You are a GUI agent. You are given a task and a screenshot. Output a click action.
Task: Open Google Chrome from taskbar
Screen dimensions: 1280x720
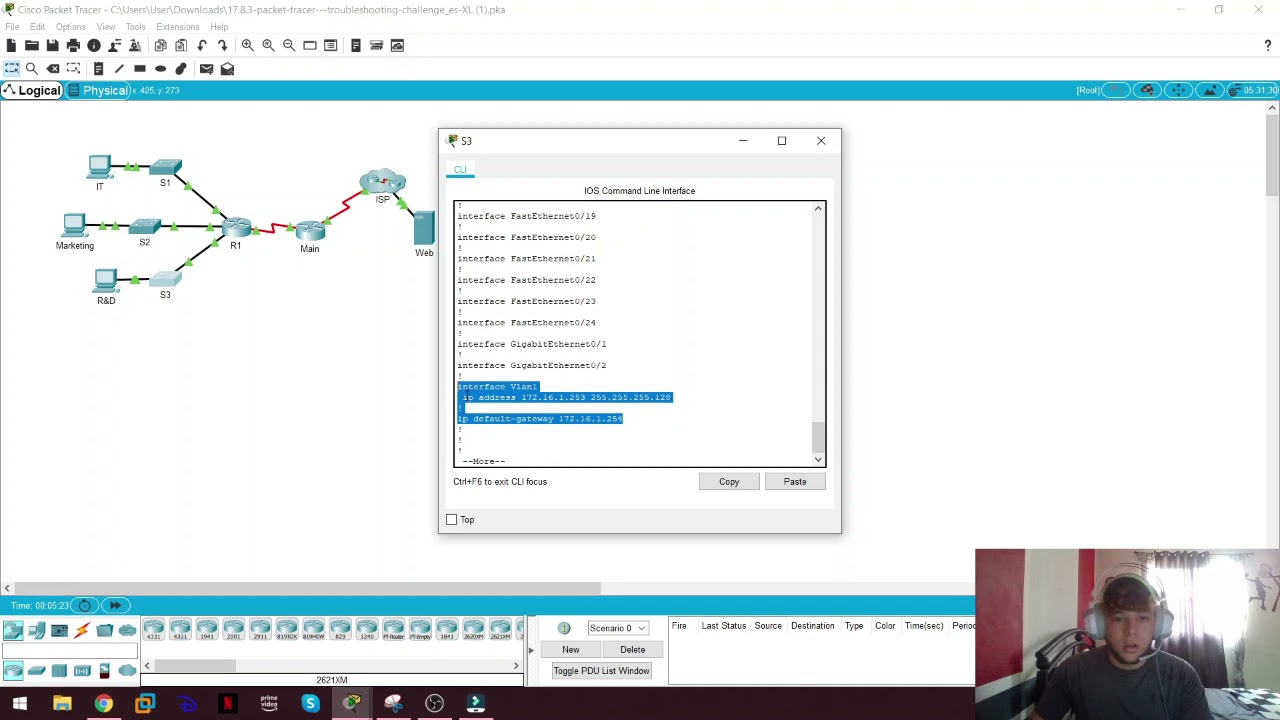(103, 704)
